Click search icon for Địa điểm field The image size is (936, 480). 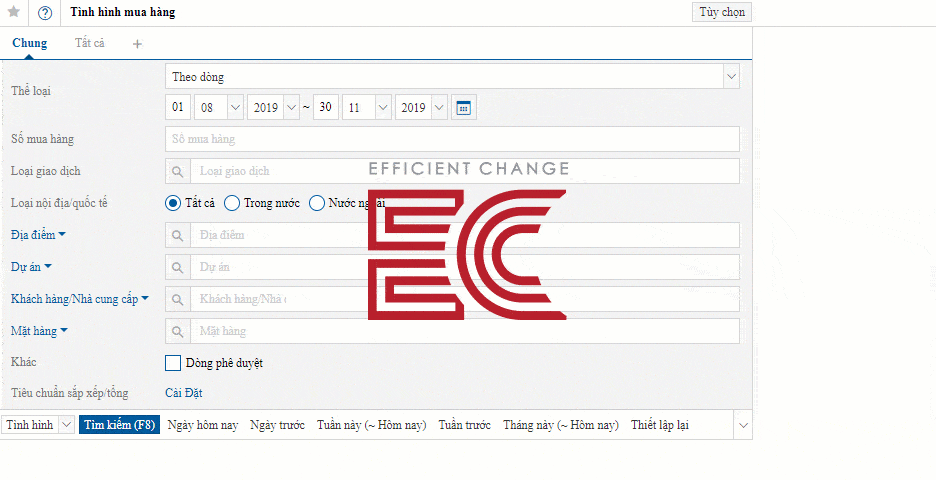177,235
